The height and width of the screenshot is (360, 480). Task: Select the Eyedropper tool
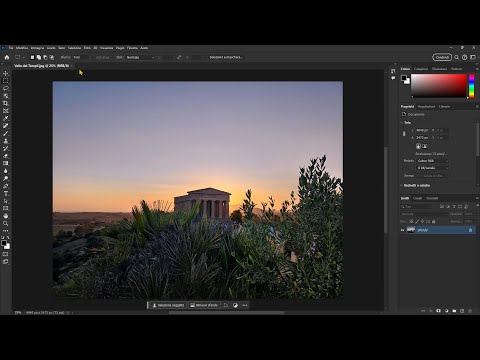[6, 118]
